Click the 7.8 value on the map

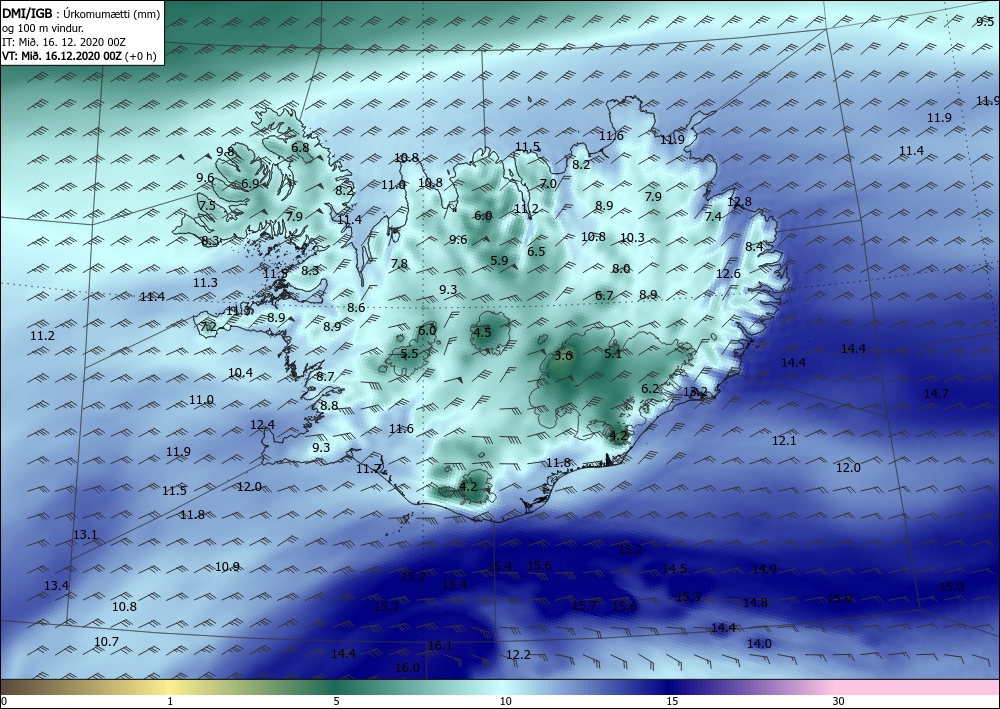399,263
